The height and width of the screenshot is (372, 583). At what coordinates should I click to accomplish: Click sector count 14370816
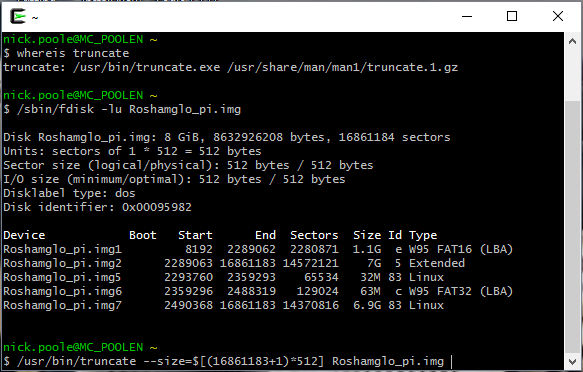311,305
